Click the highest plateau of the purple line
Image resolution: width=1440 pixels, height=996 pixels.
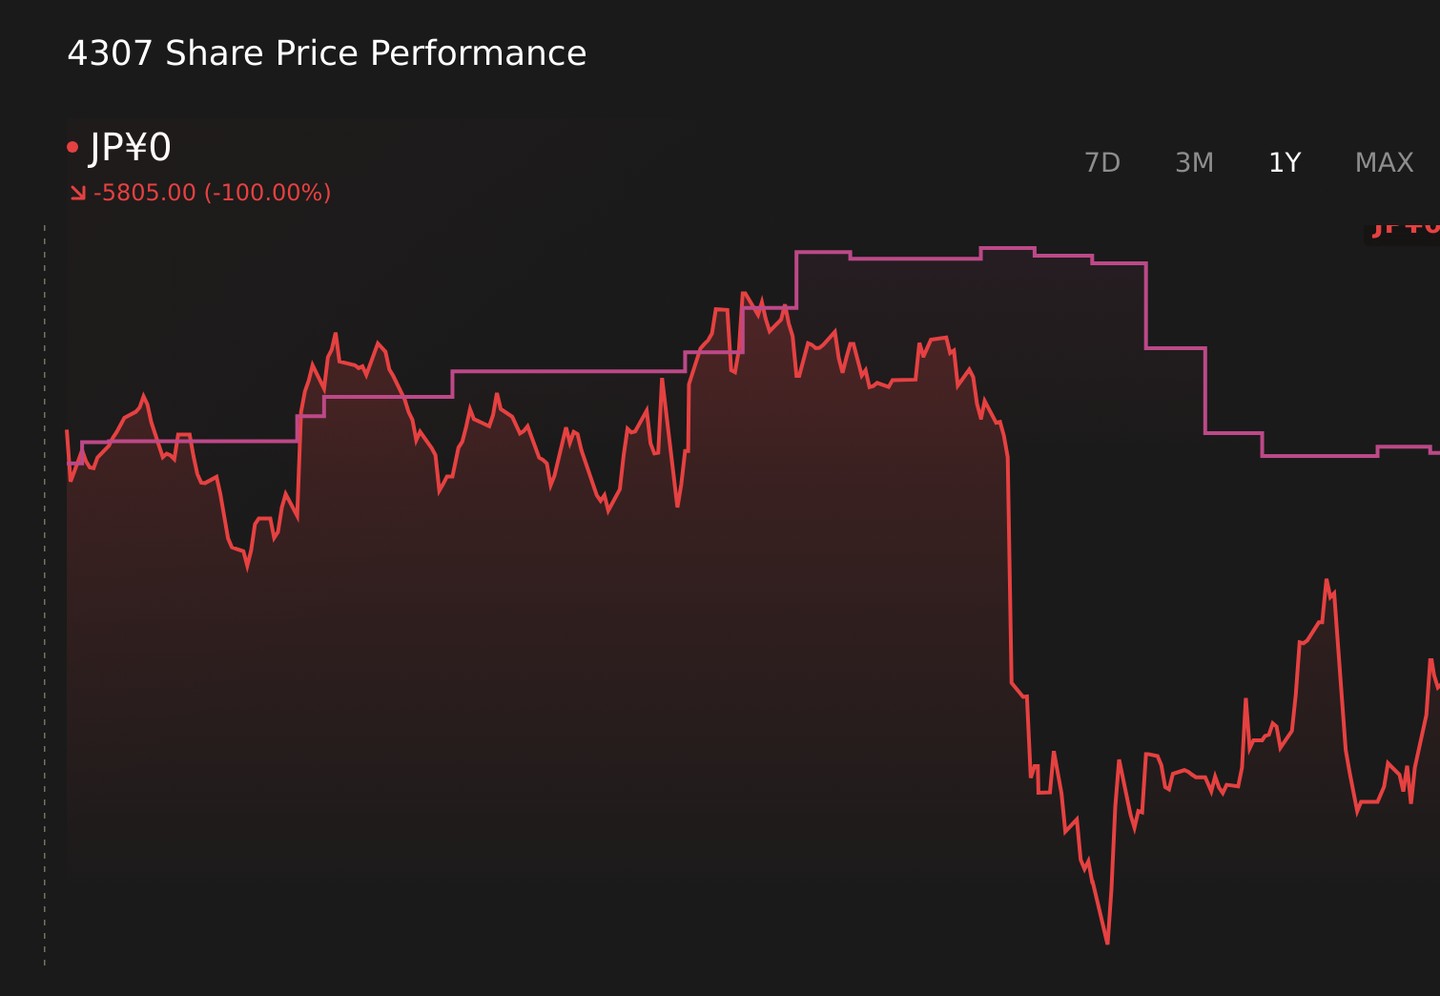coord(1007,248)
